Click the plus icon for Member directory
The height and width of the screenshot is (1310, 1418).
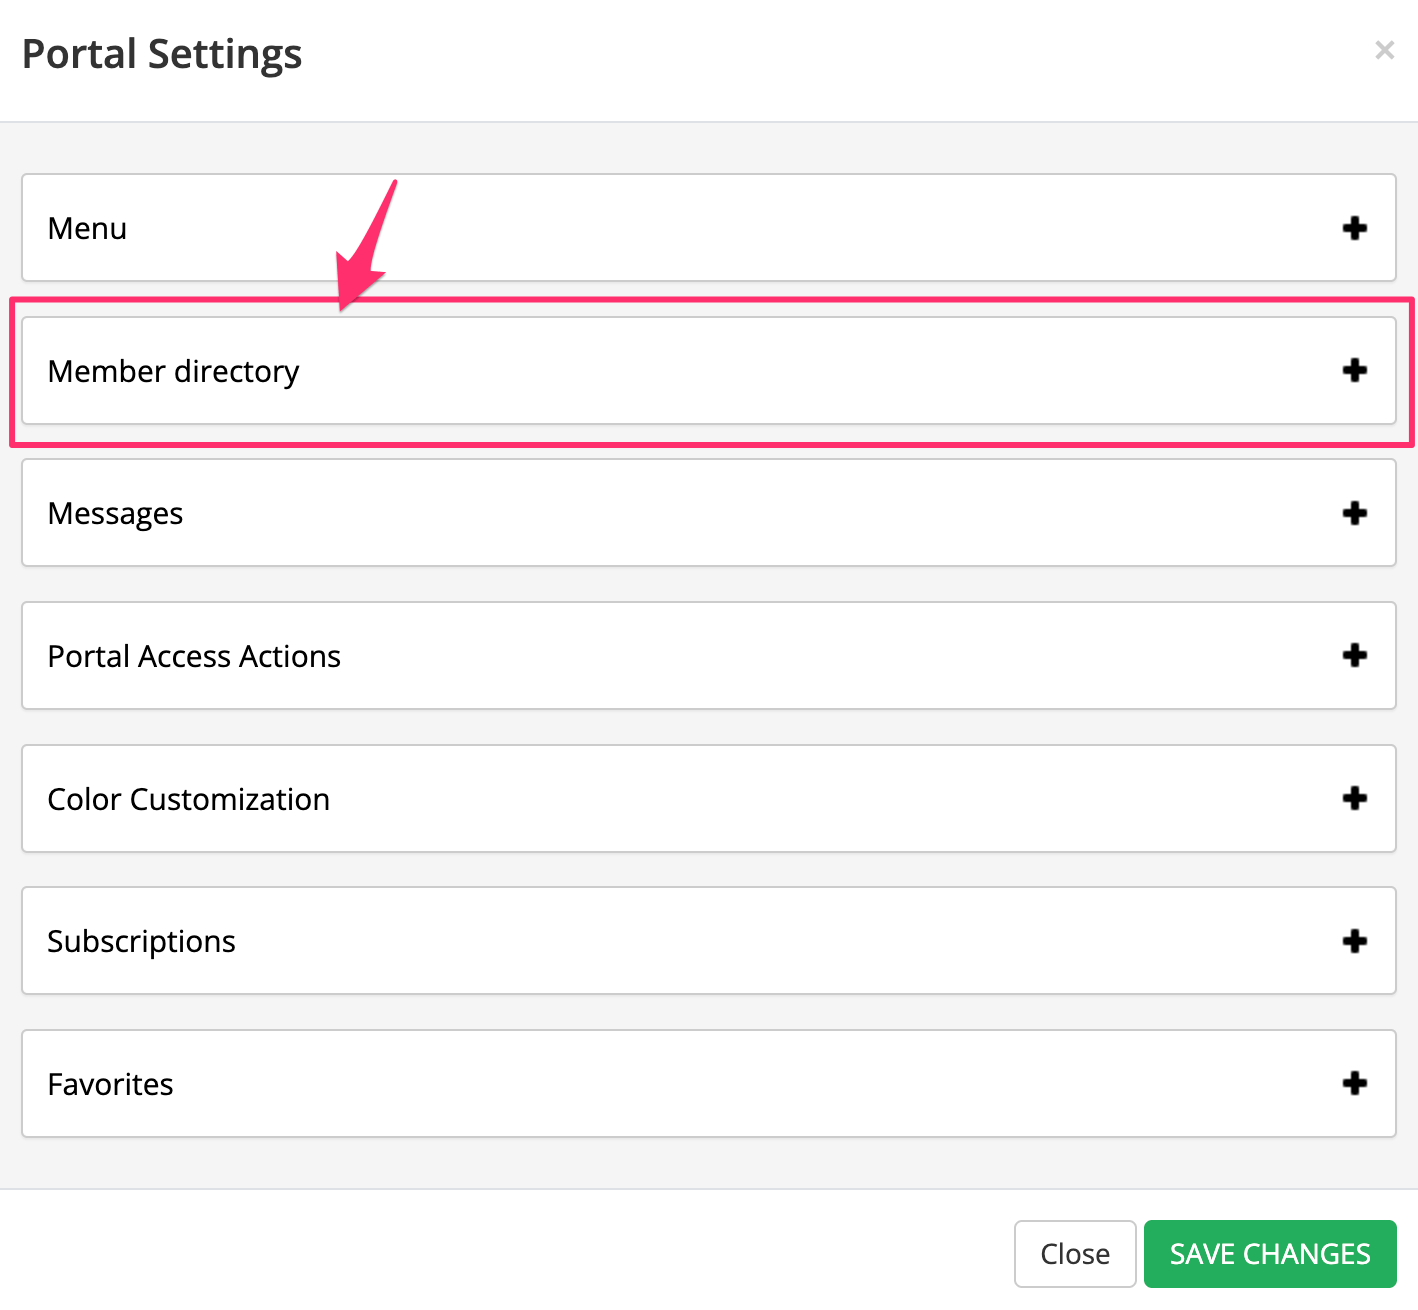click(x=1355, y=371)
